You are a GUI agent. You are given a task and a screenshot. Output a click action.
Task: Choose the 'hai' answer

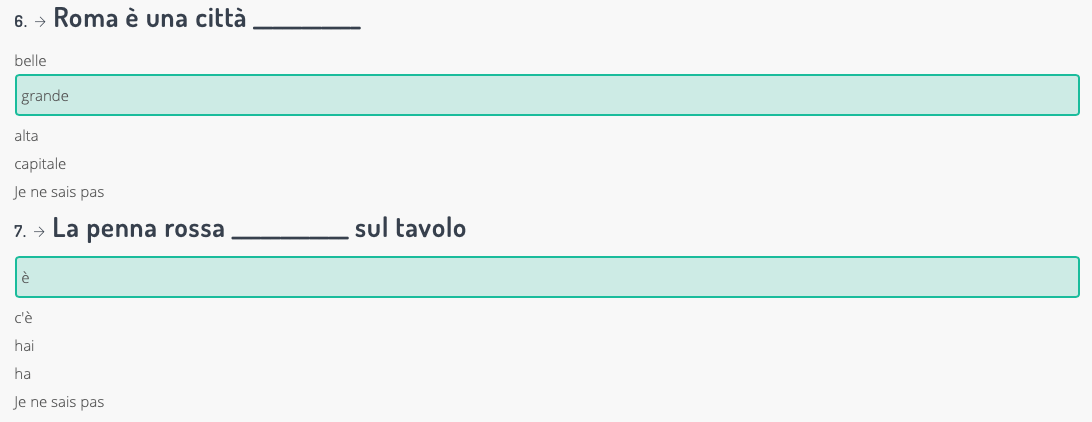25,347
